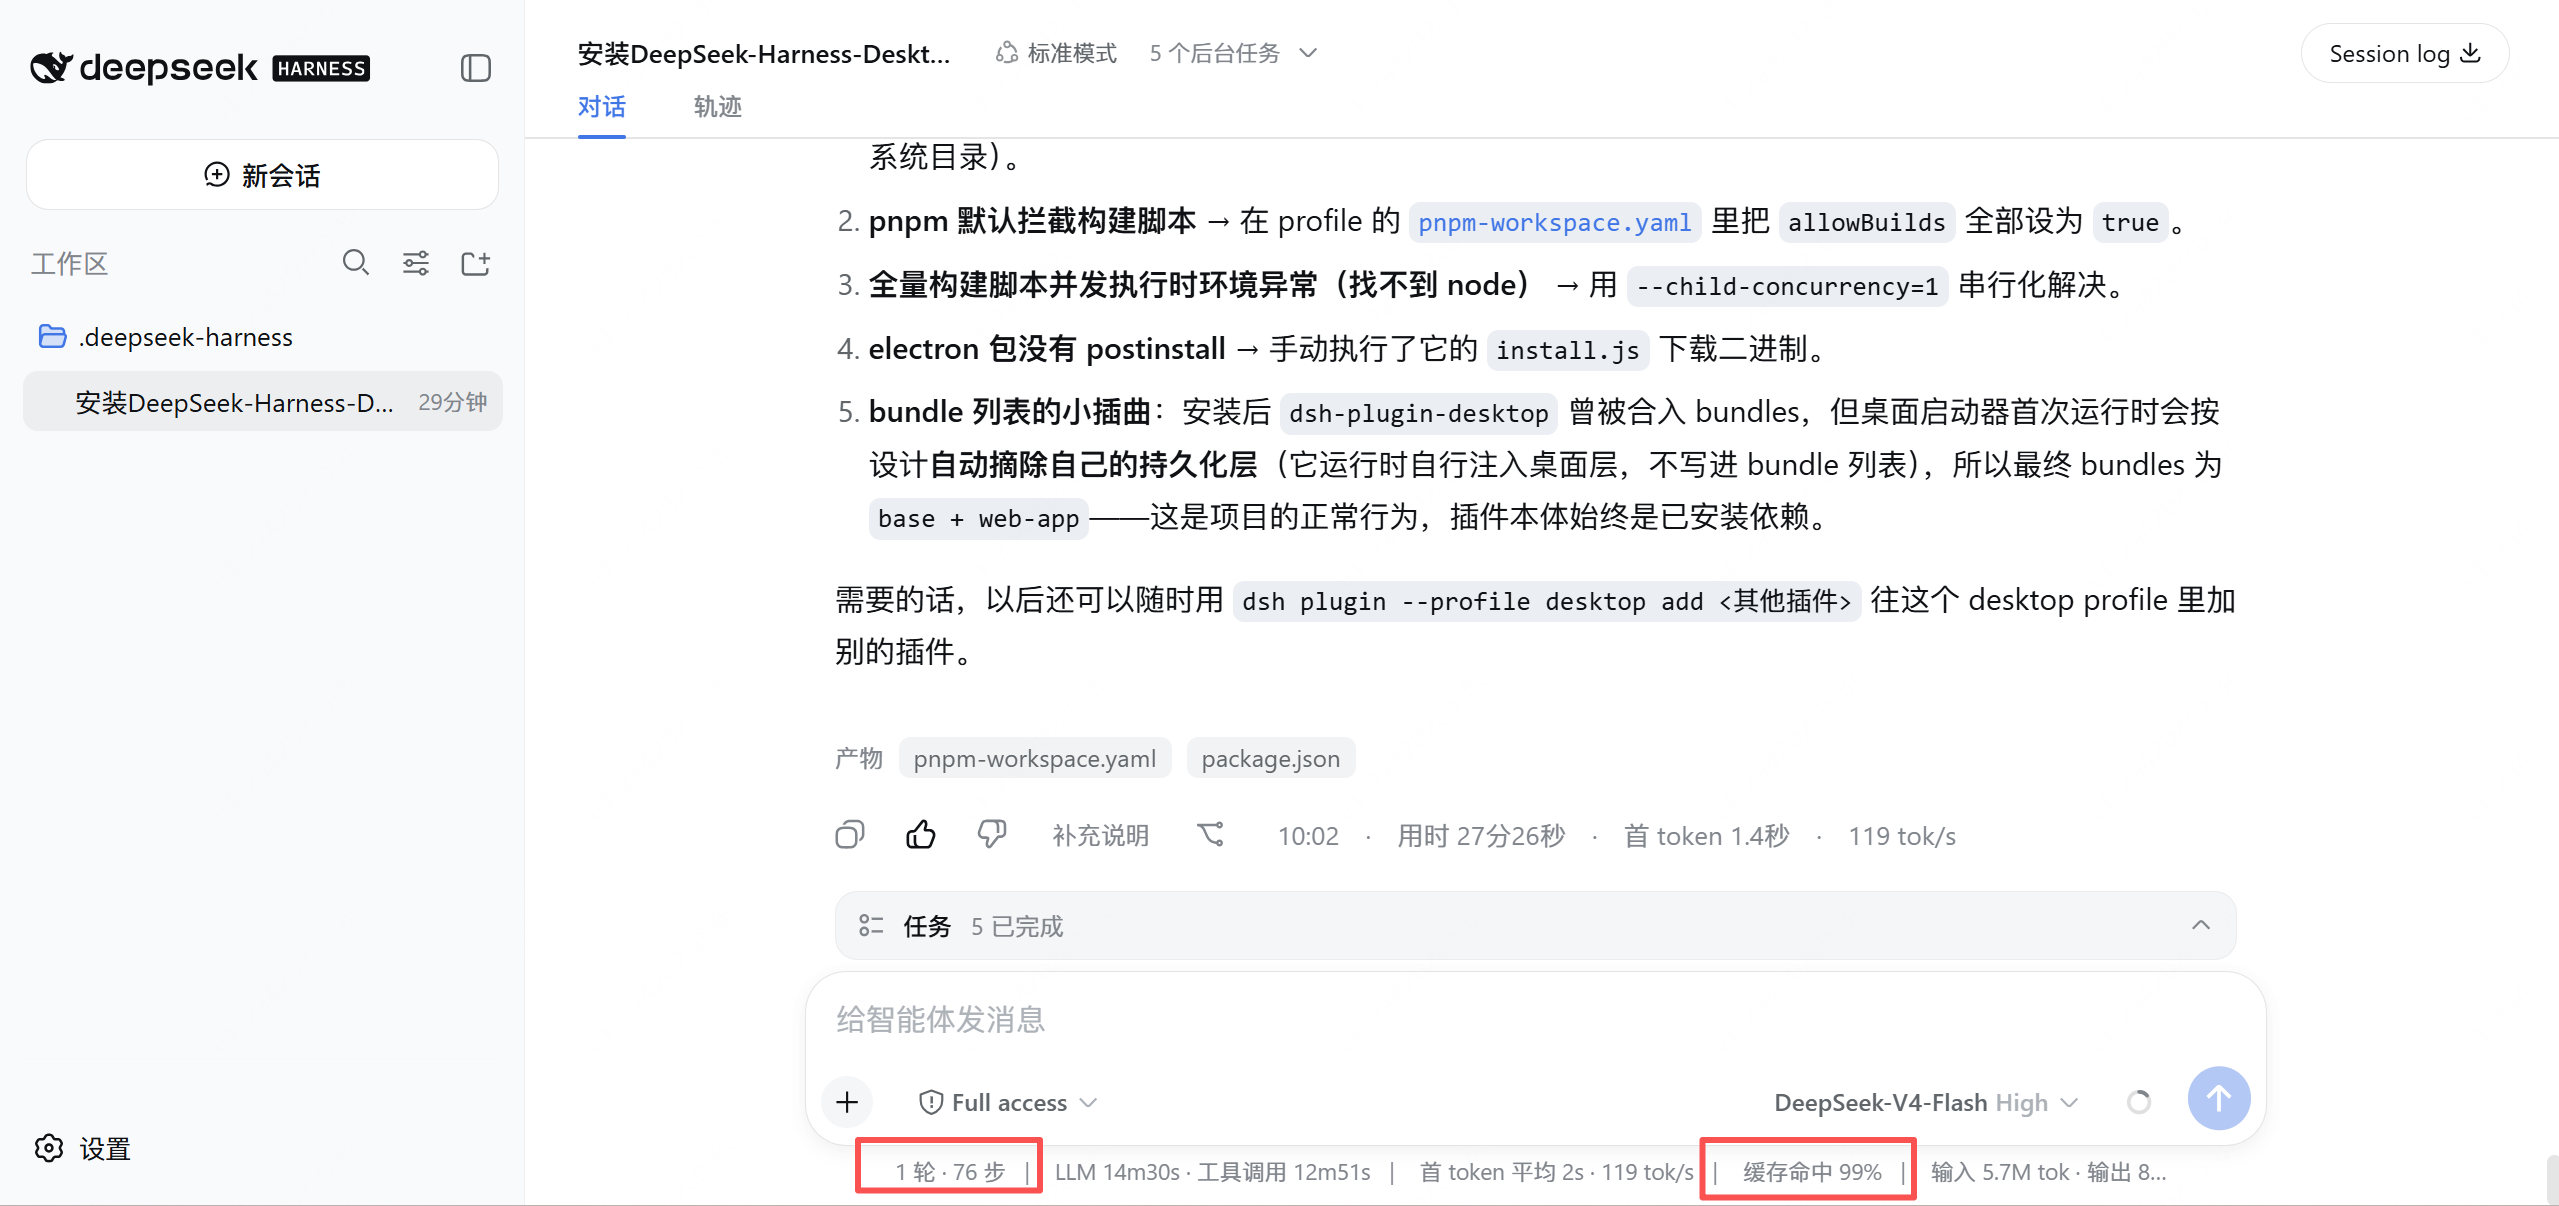Give thumbs down to the response
The image size is (2559, 1206).
click(991, 835)
